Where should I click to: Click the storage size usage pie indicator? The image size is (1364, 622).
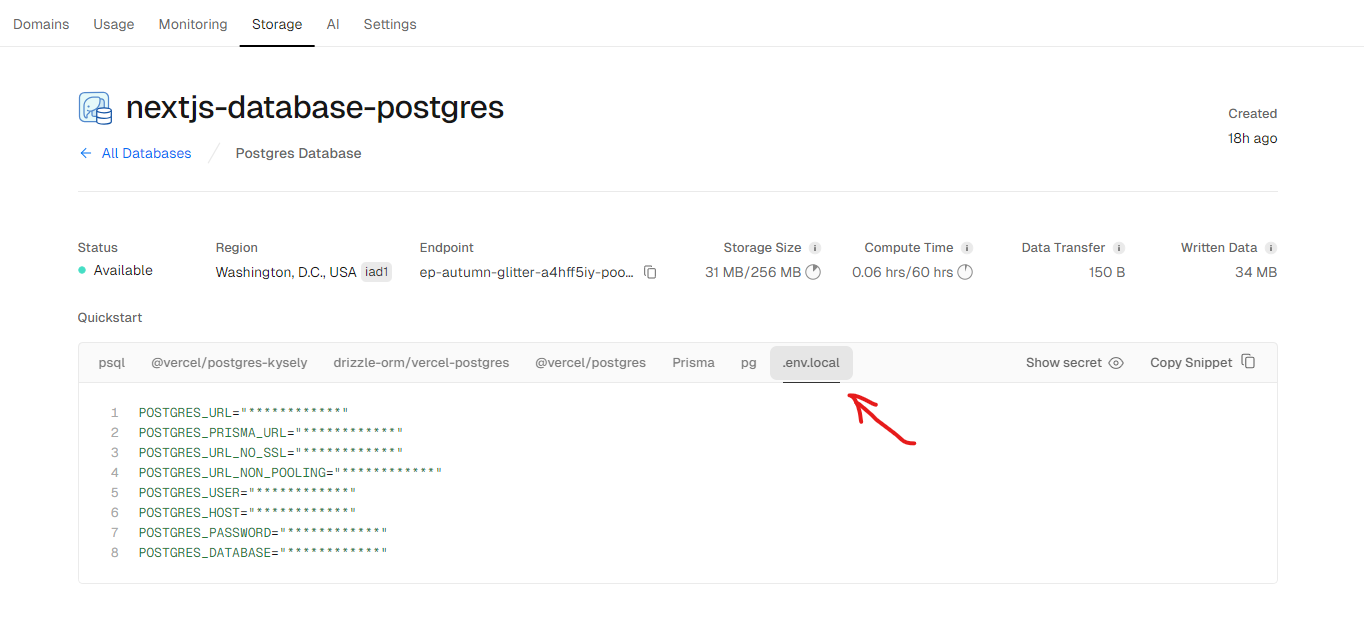coord(813,272)
